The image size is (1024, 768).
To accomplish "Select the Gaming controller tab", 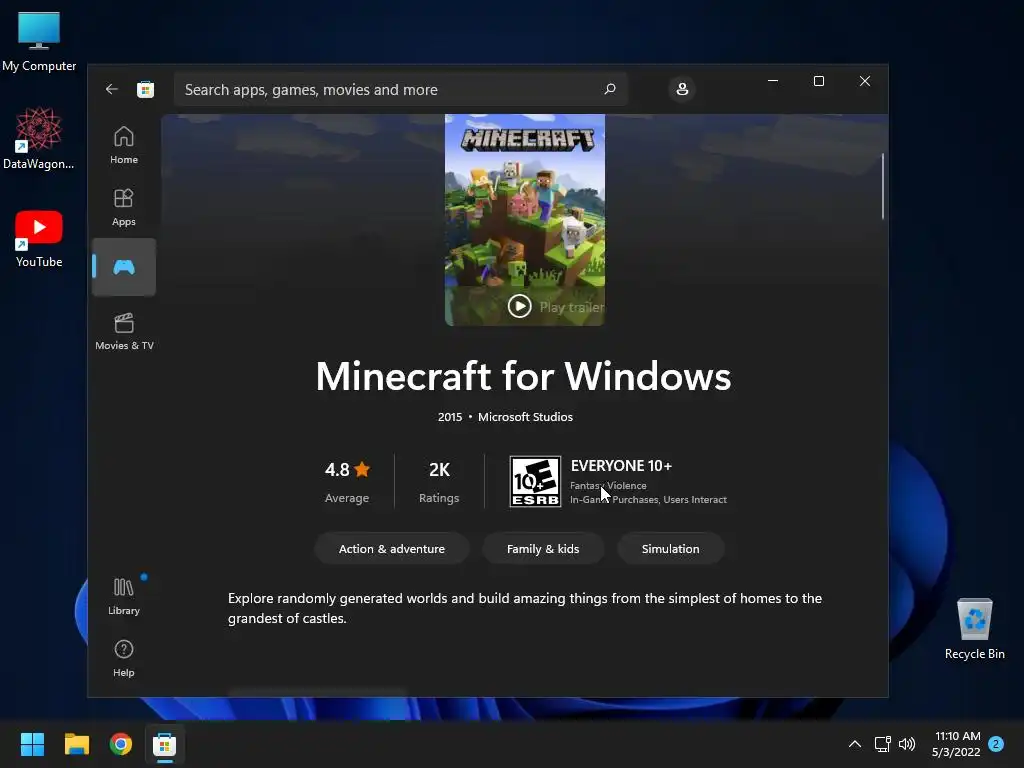I will (x=123, y=267).
